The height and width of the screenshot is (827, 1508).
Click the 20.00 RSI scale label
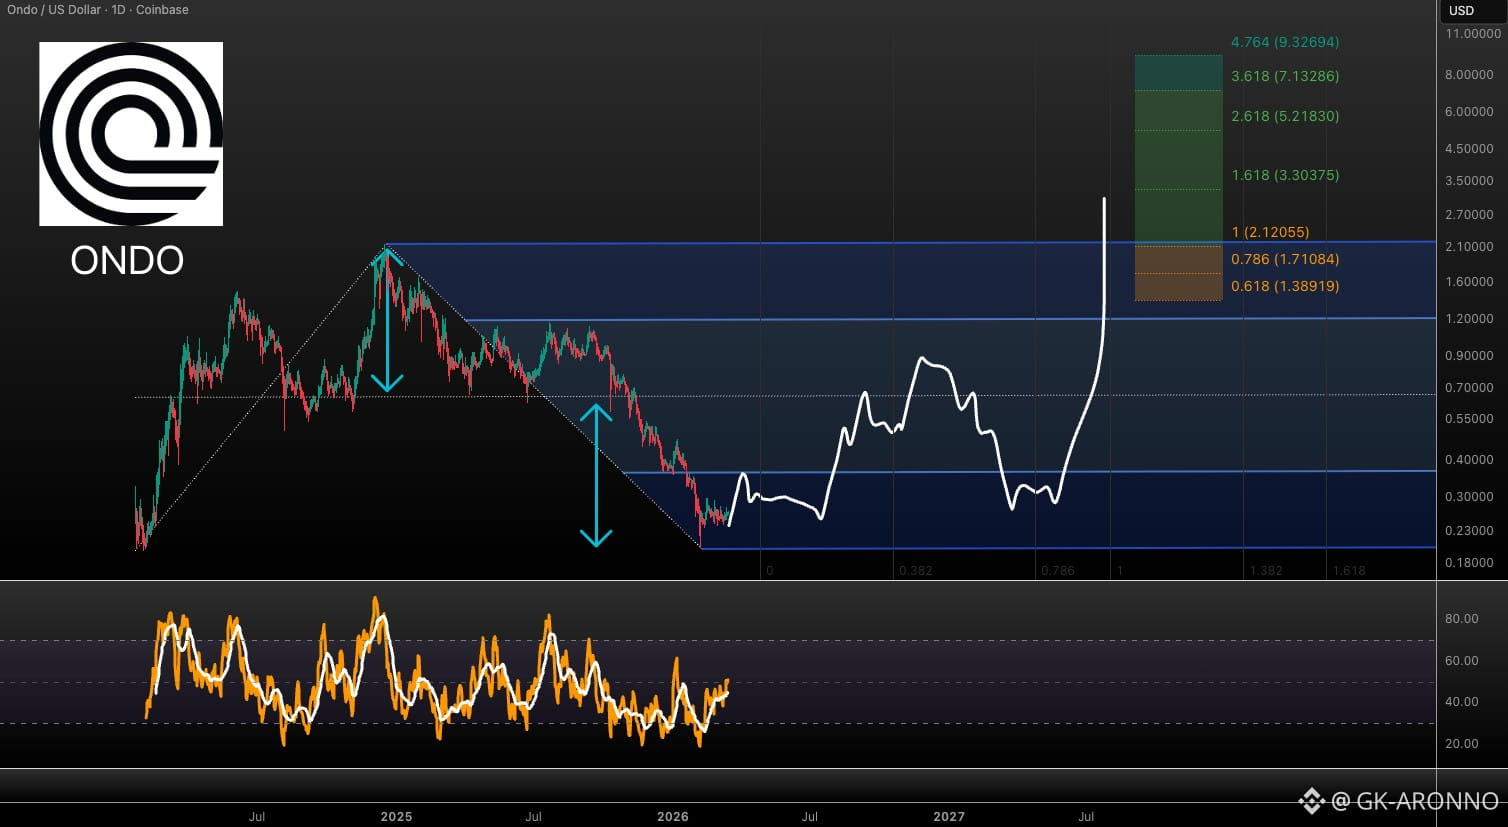[x=1462, y=744]
